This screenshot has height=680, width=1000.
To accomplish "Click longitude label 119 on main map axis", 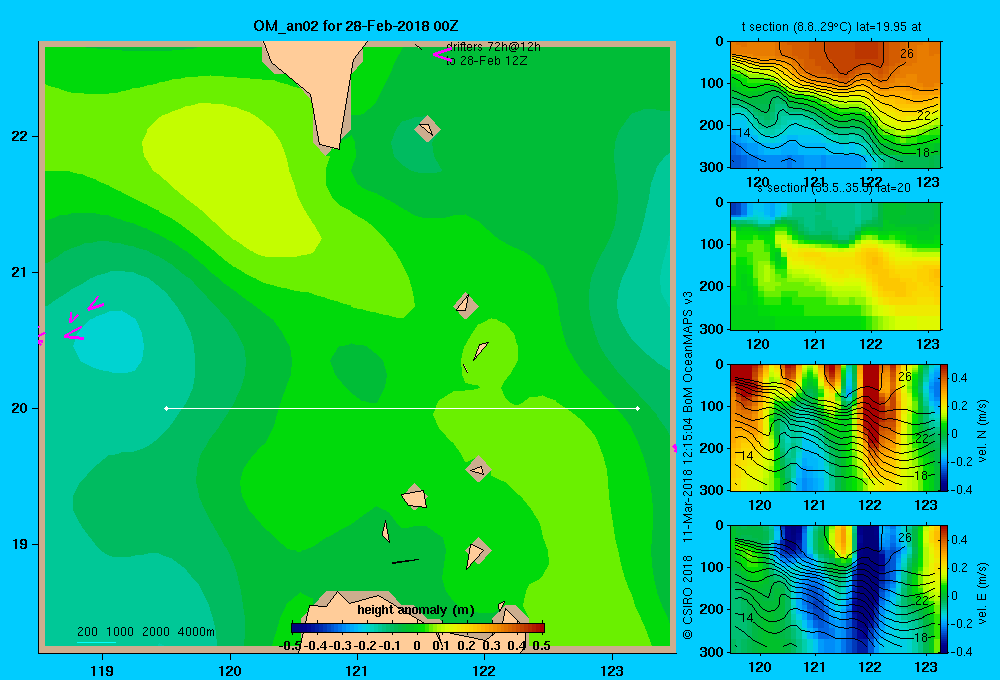I will click(102, 670).
